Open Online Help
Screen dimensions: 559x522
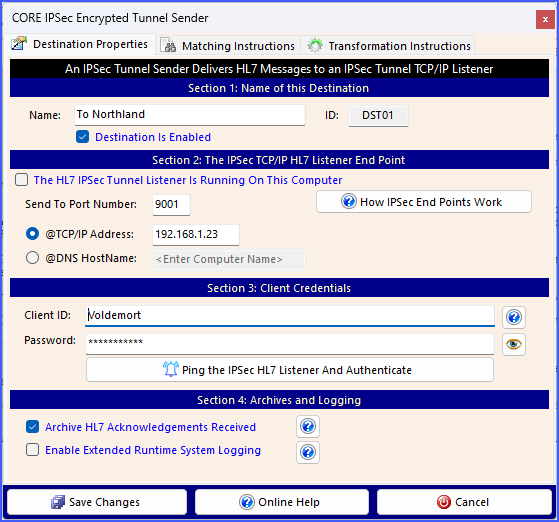pos(282,502)
